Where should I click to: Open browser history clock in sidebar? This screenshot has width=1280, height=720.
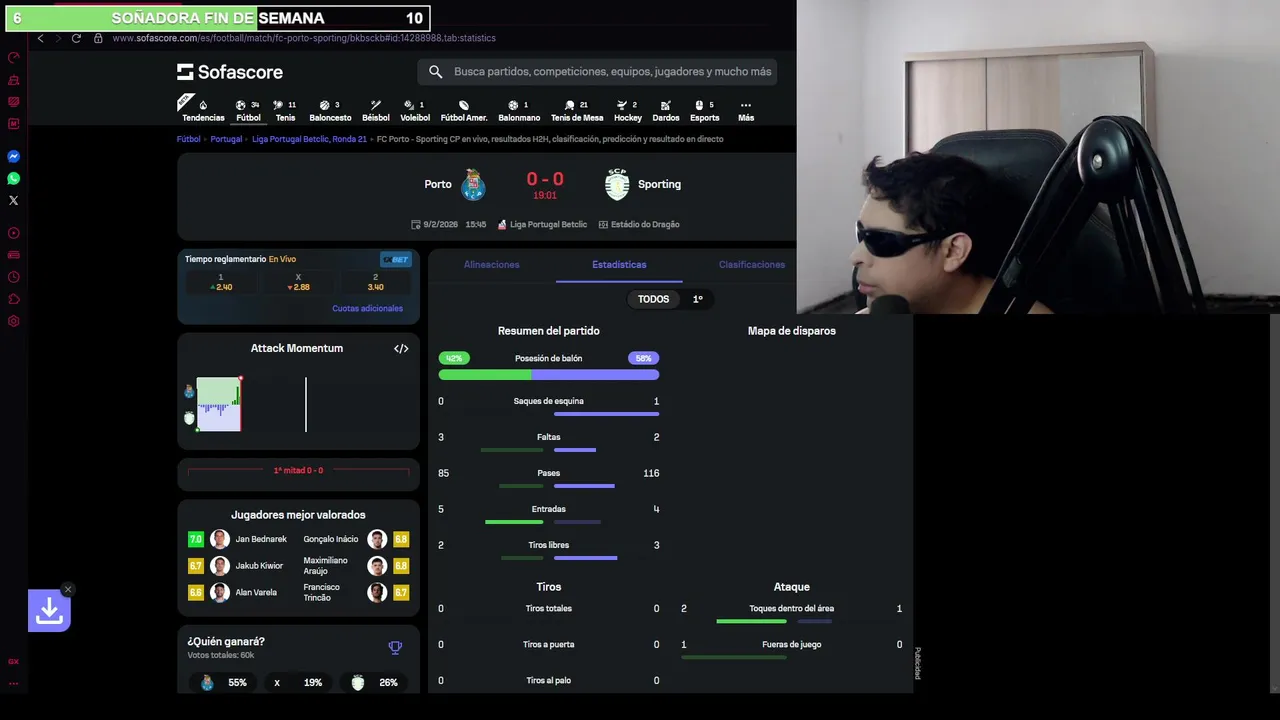[x=14, y=277]
